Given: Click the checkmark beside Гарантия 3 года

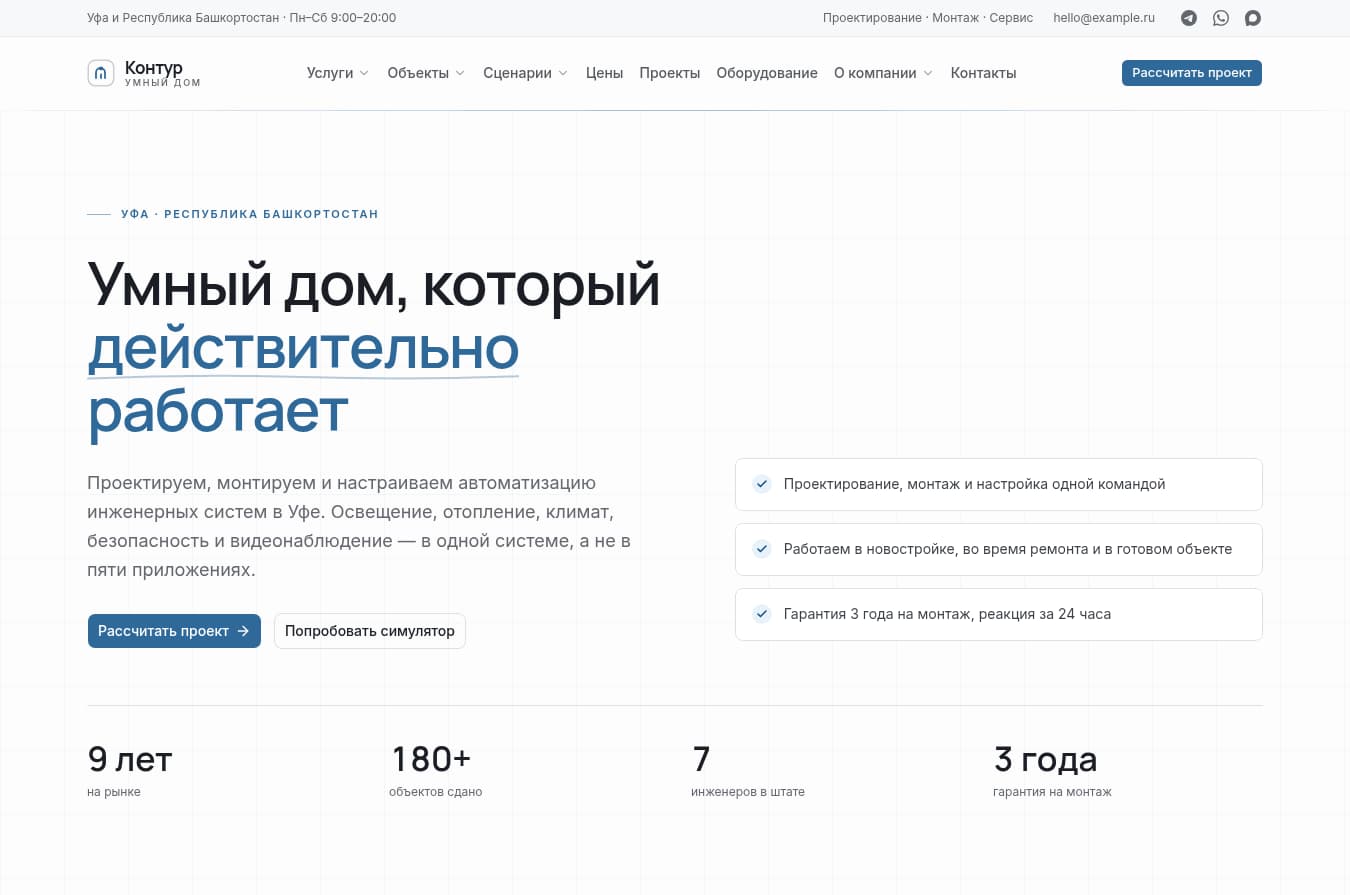Looking at the screenshot, I should pos(762,614).
